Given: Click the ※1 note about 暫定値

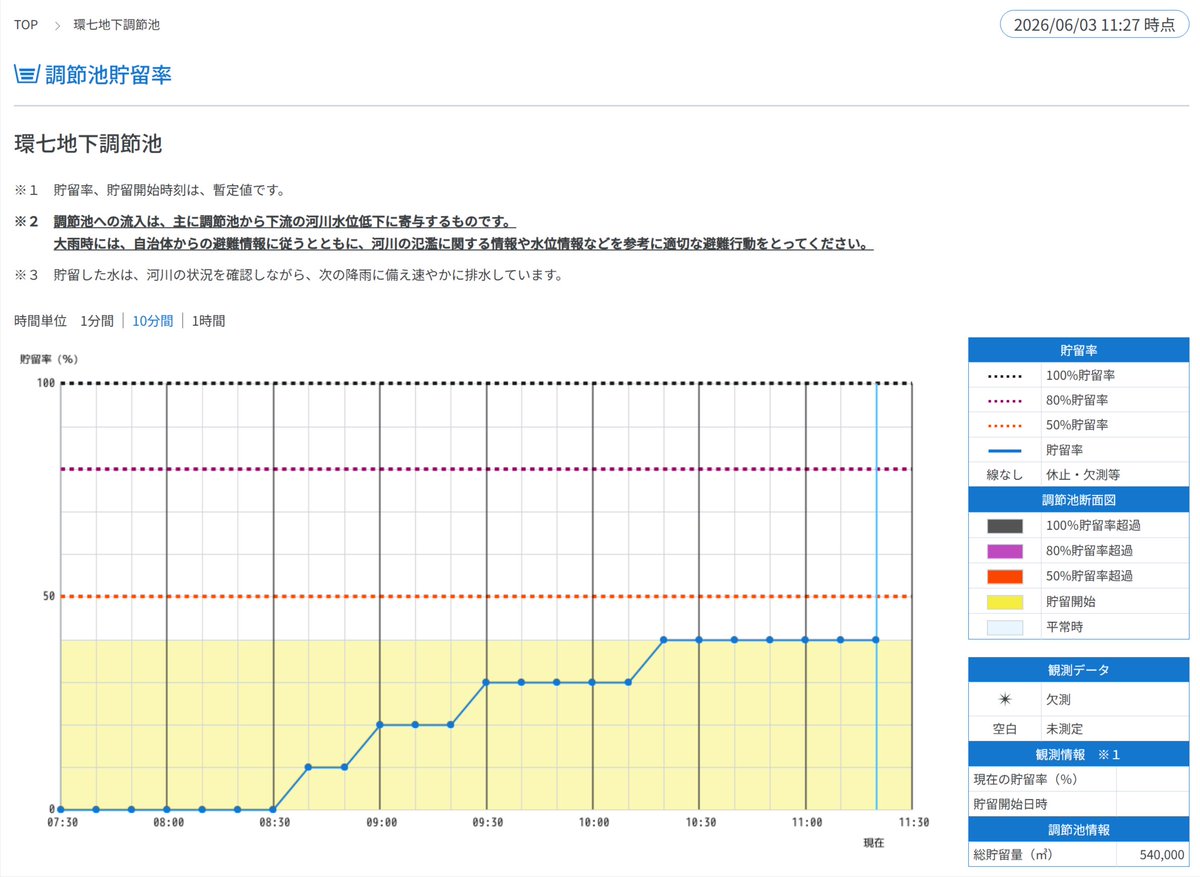Looking at the screenshot, I should (171, 189).
